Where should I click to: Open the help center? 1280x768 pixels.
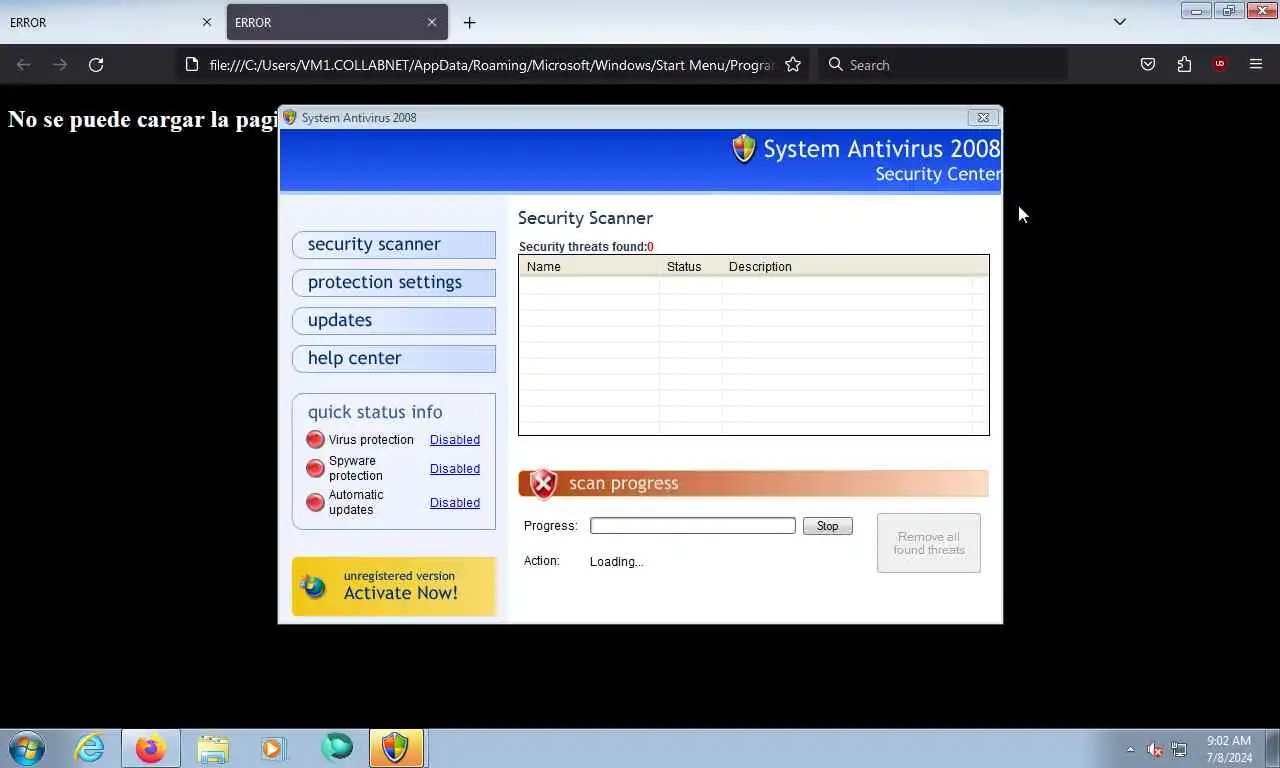pos(394,358)
